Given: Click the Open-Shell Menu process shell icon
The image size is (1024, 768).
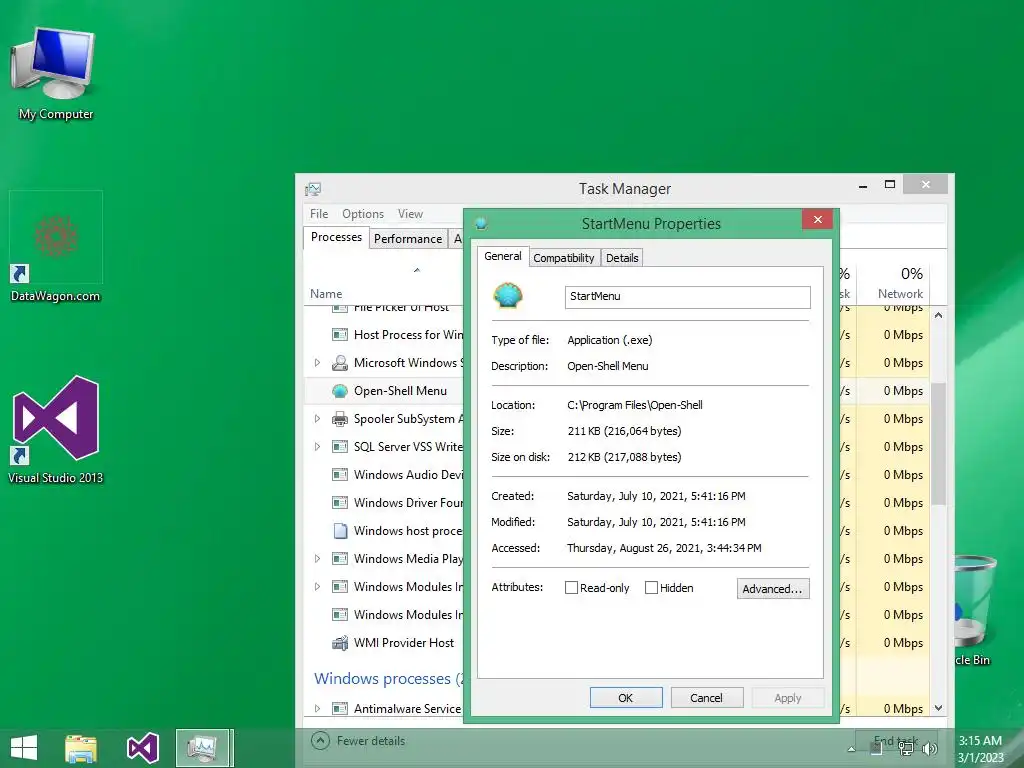Looking at the screenshot, I should [x=340, y=391].
